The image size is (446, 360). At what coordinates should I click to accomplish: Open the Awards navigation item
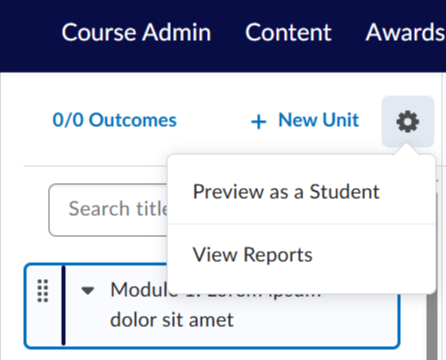pyautogui.click(x=405, y=32)
